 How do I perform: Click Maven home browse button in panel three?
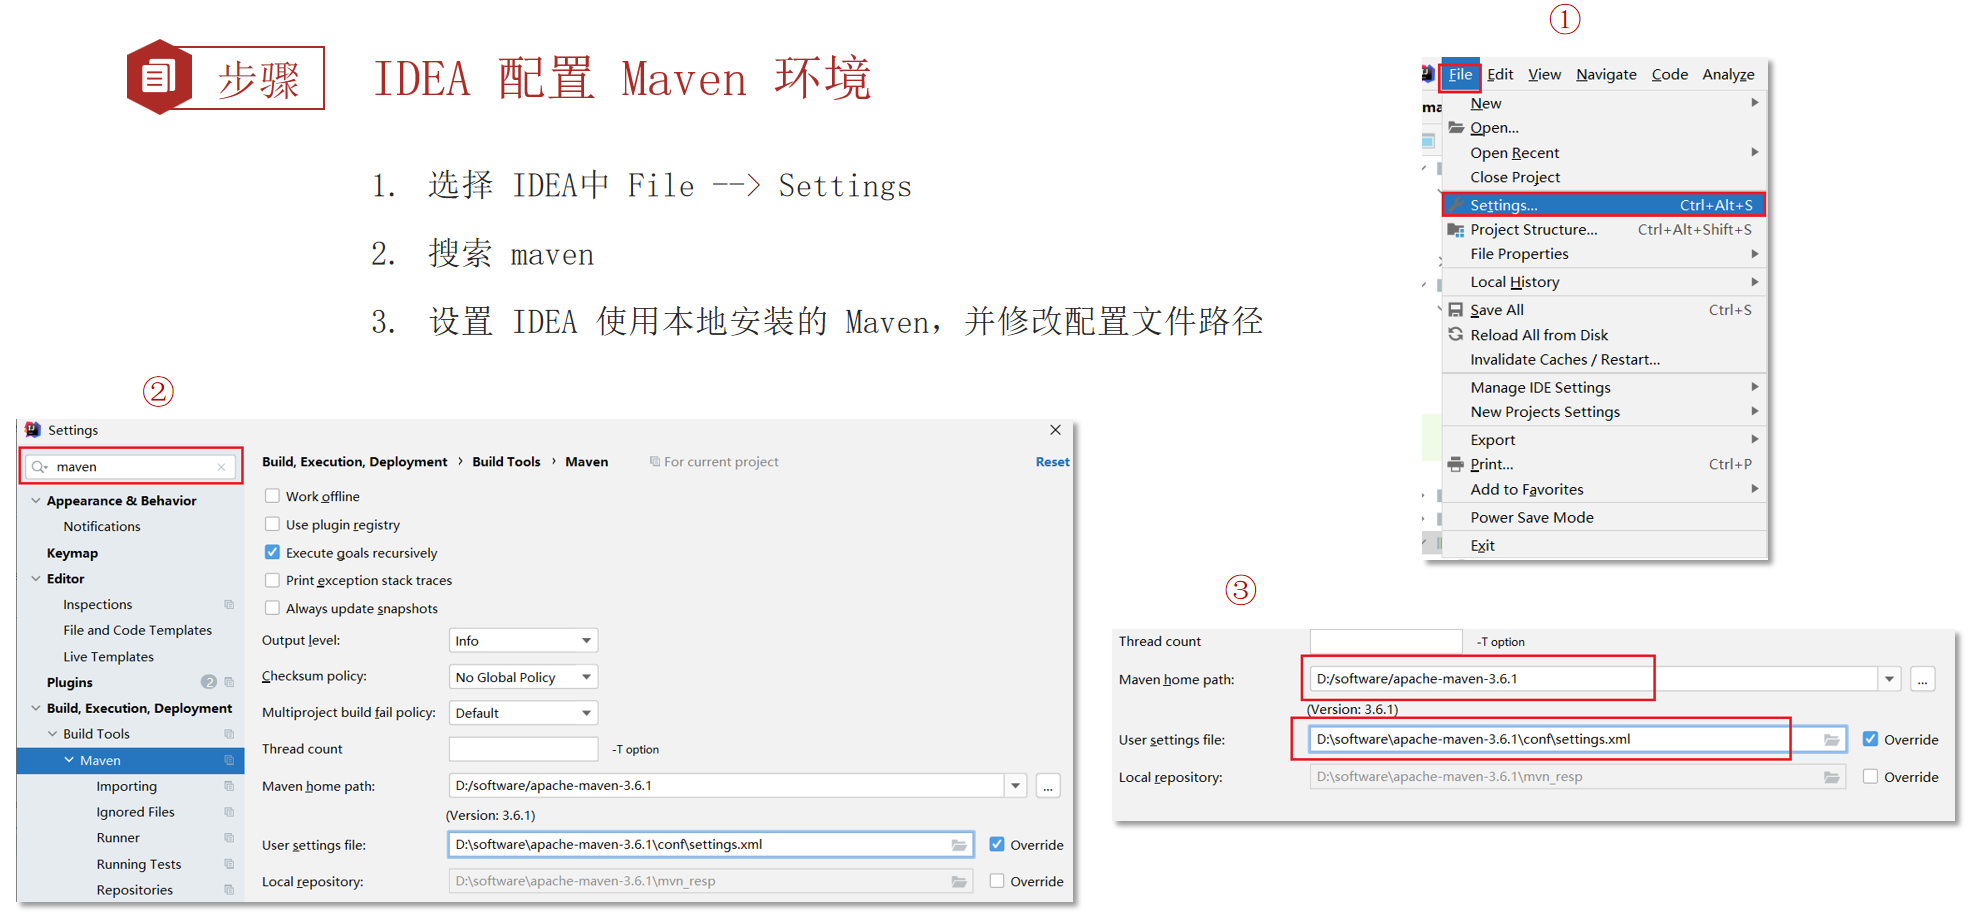tap(1922, 679)
